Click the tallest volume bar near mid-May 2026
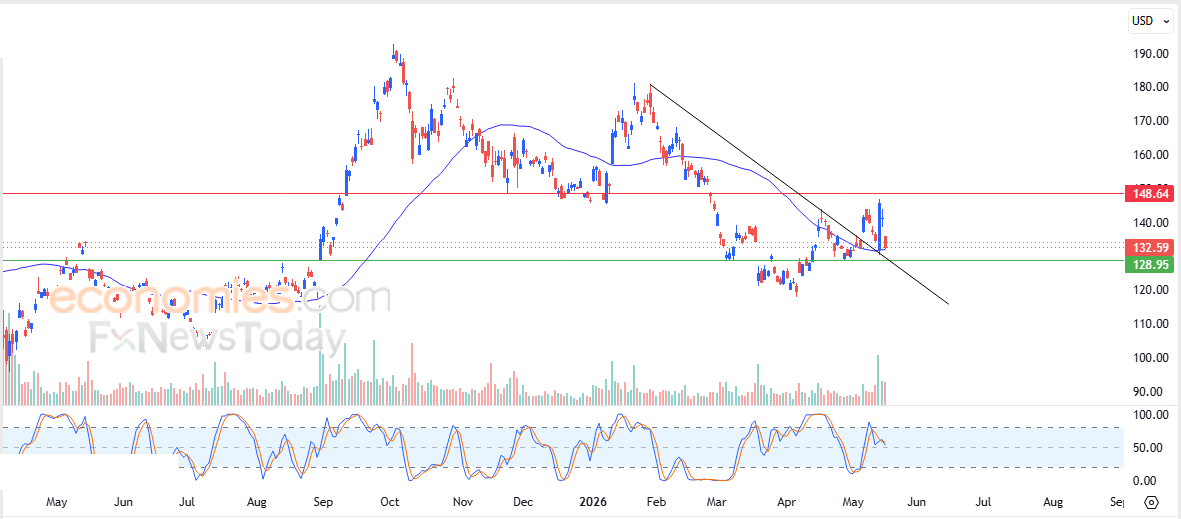 coord(877,380)
